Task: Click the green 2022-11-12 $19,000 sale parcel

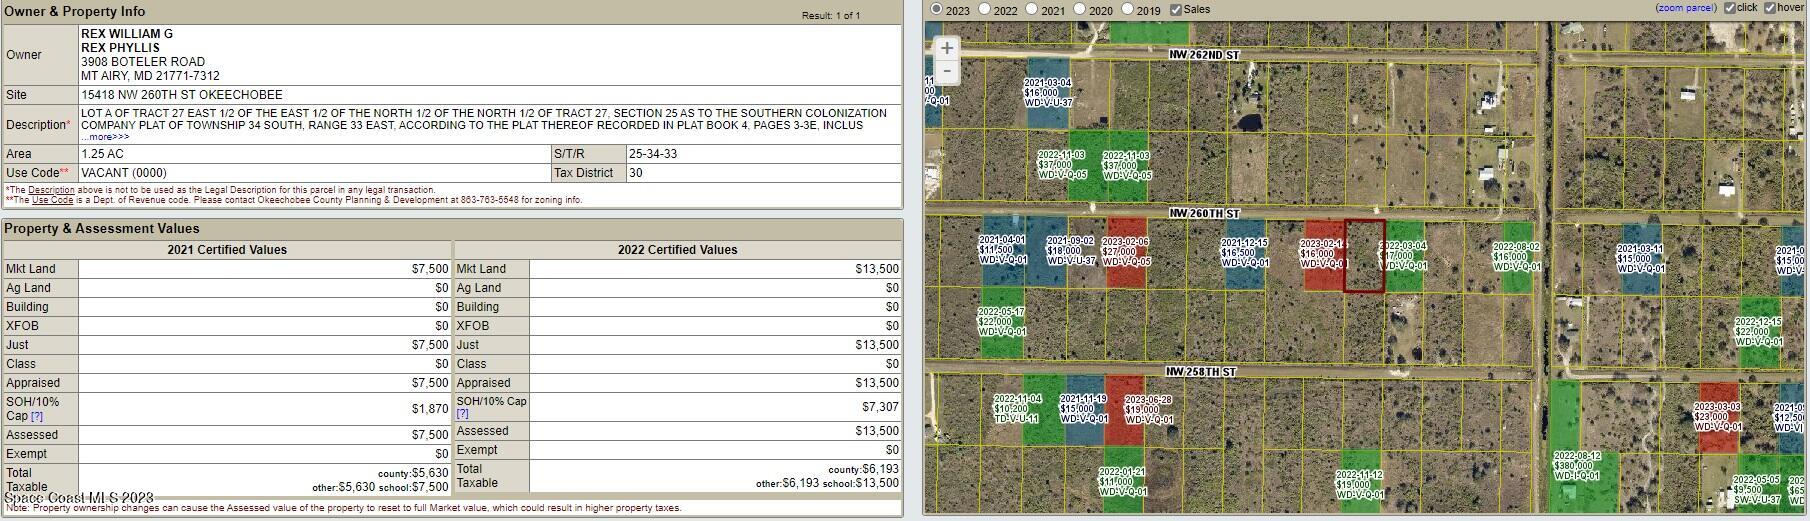Action: pos(1360,484)
